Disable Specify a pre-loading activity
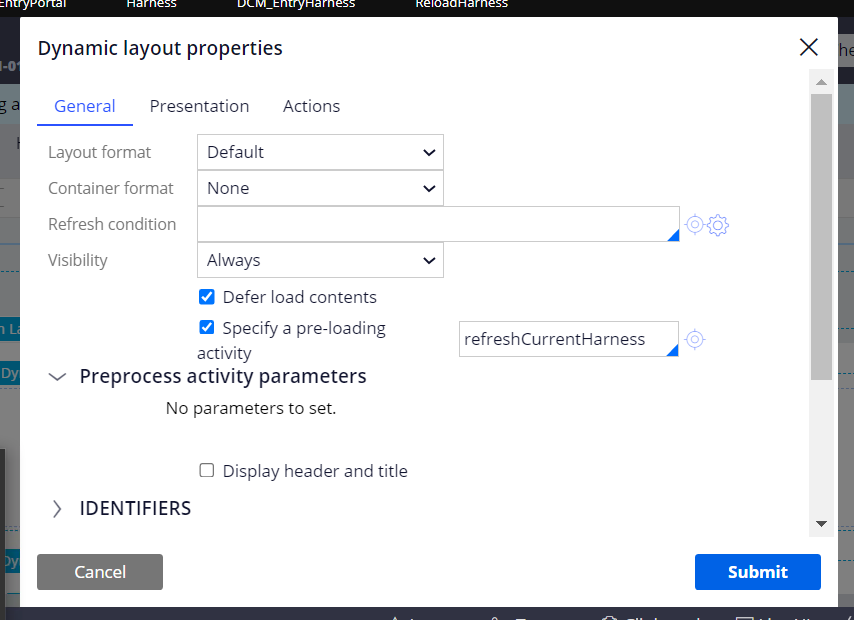Screen dimensions: 854x620 click(206, 327)
